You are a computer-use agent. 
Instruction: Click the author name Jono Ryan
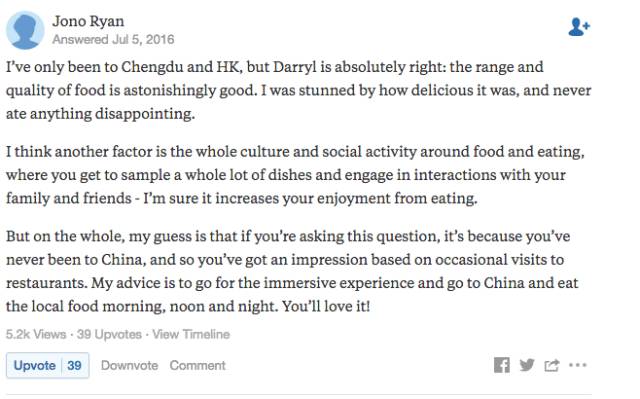click(x=88, y=21)
